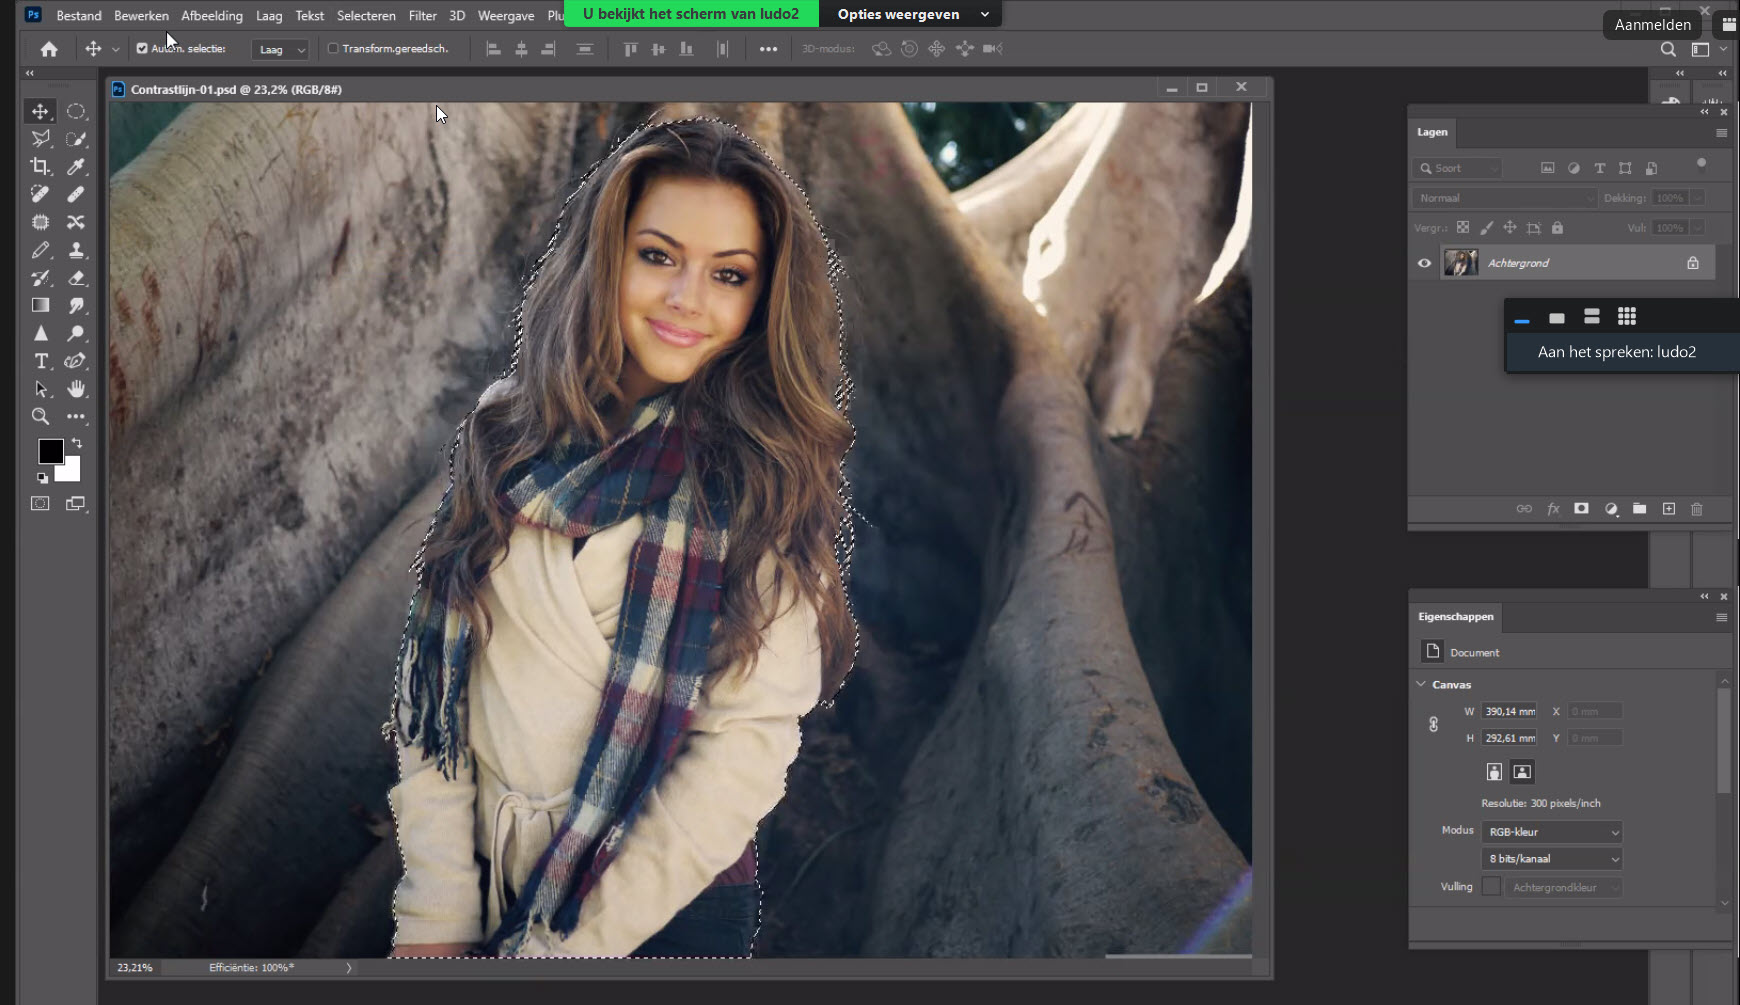Select the Hand tool
The height and width of the screenshot is (1005, 1740).
(x=76, y=389)
